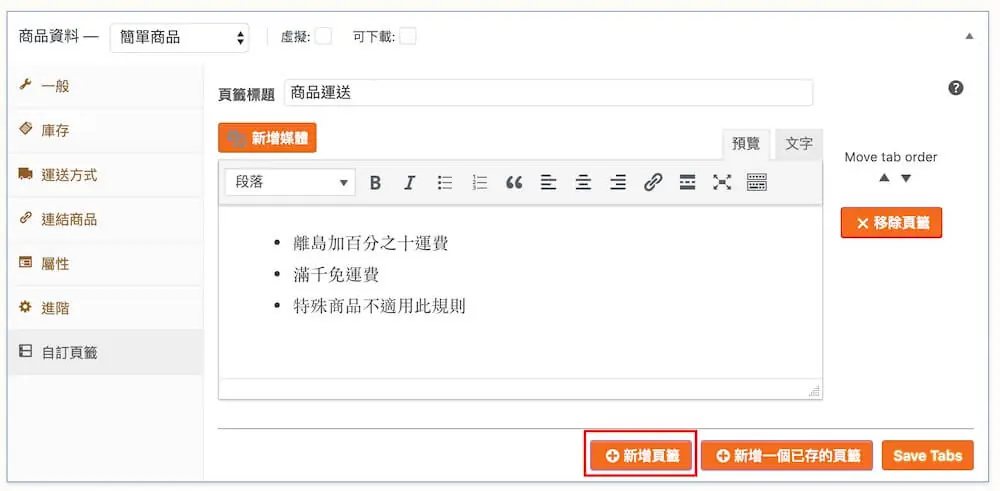Switch editor to 預覽 visual tab
The width and height of the screenshot is (1000, 491).
(746, 144)
